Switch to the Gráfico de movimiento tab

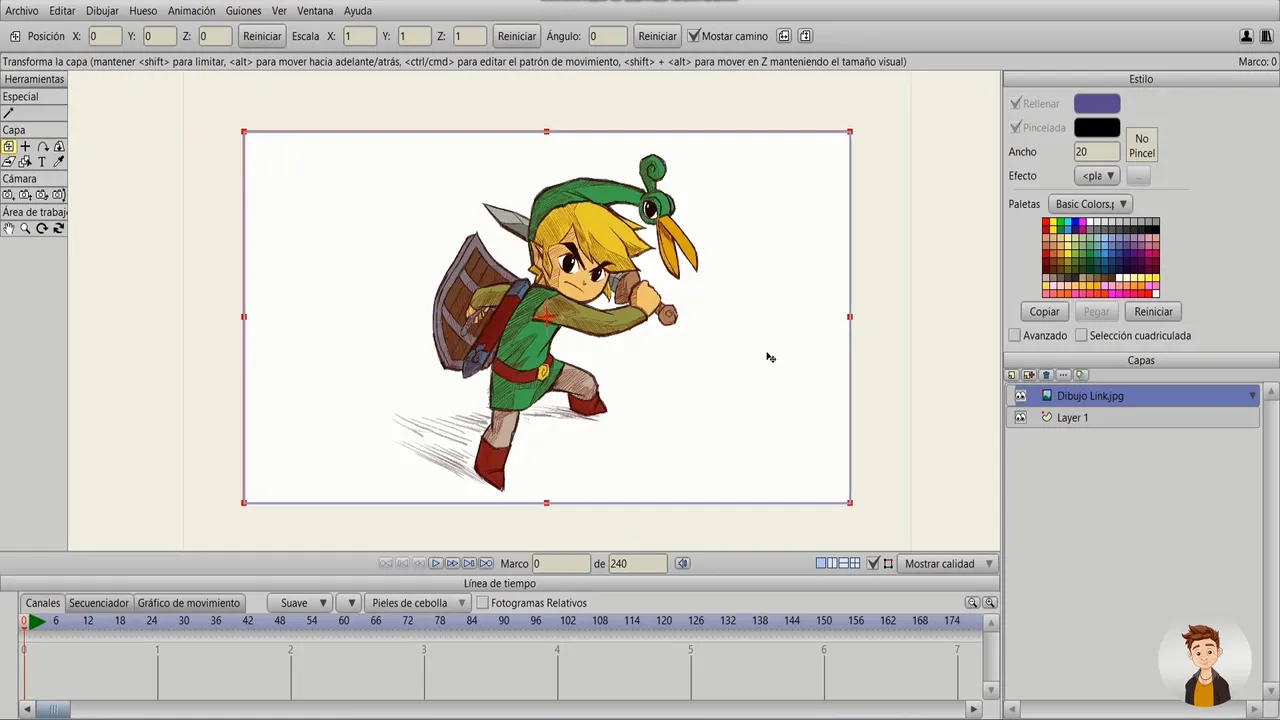click(x=189, y=603)
